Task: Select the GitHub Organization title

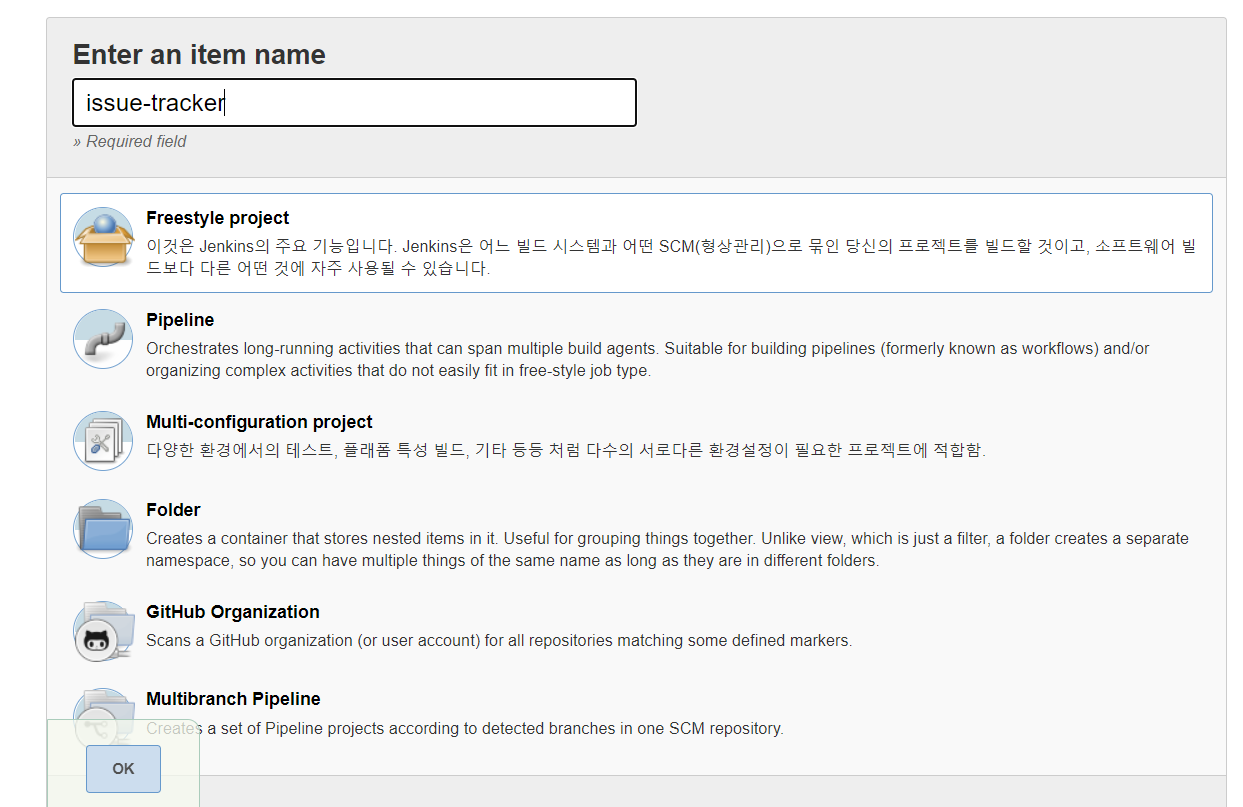Action: [x=233, y=612]
